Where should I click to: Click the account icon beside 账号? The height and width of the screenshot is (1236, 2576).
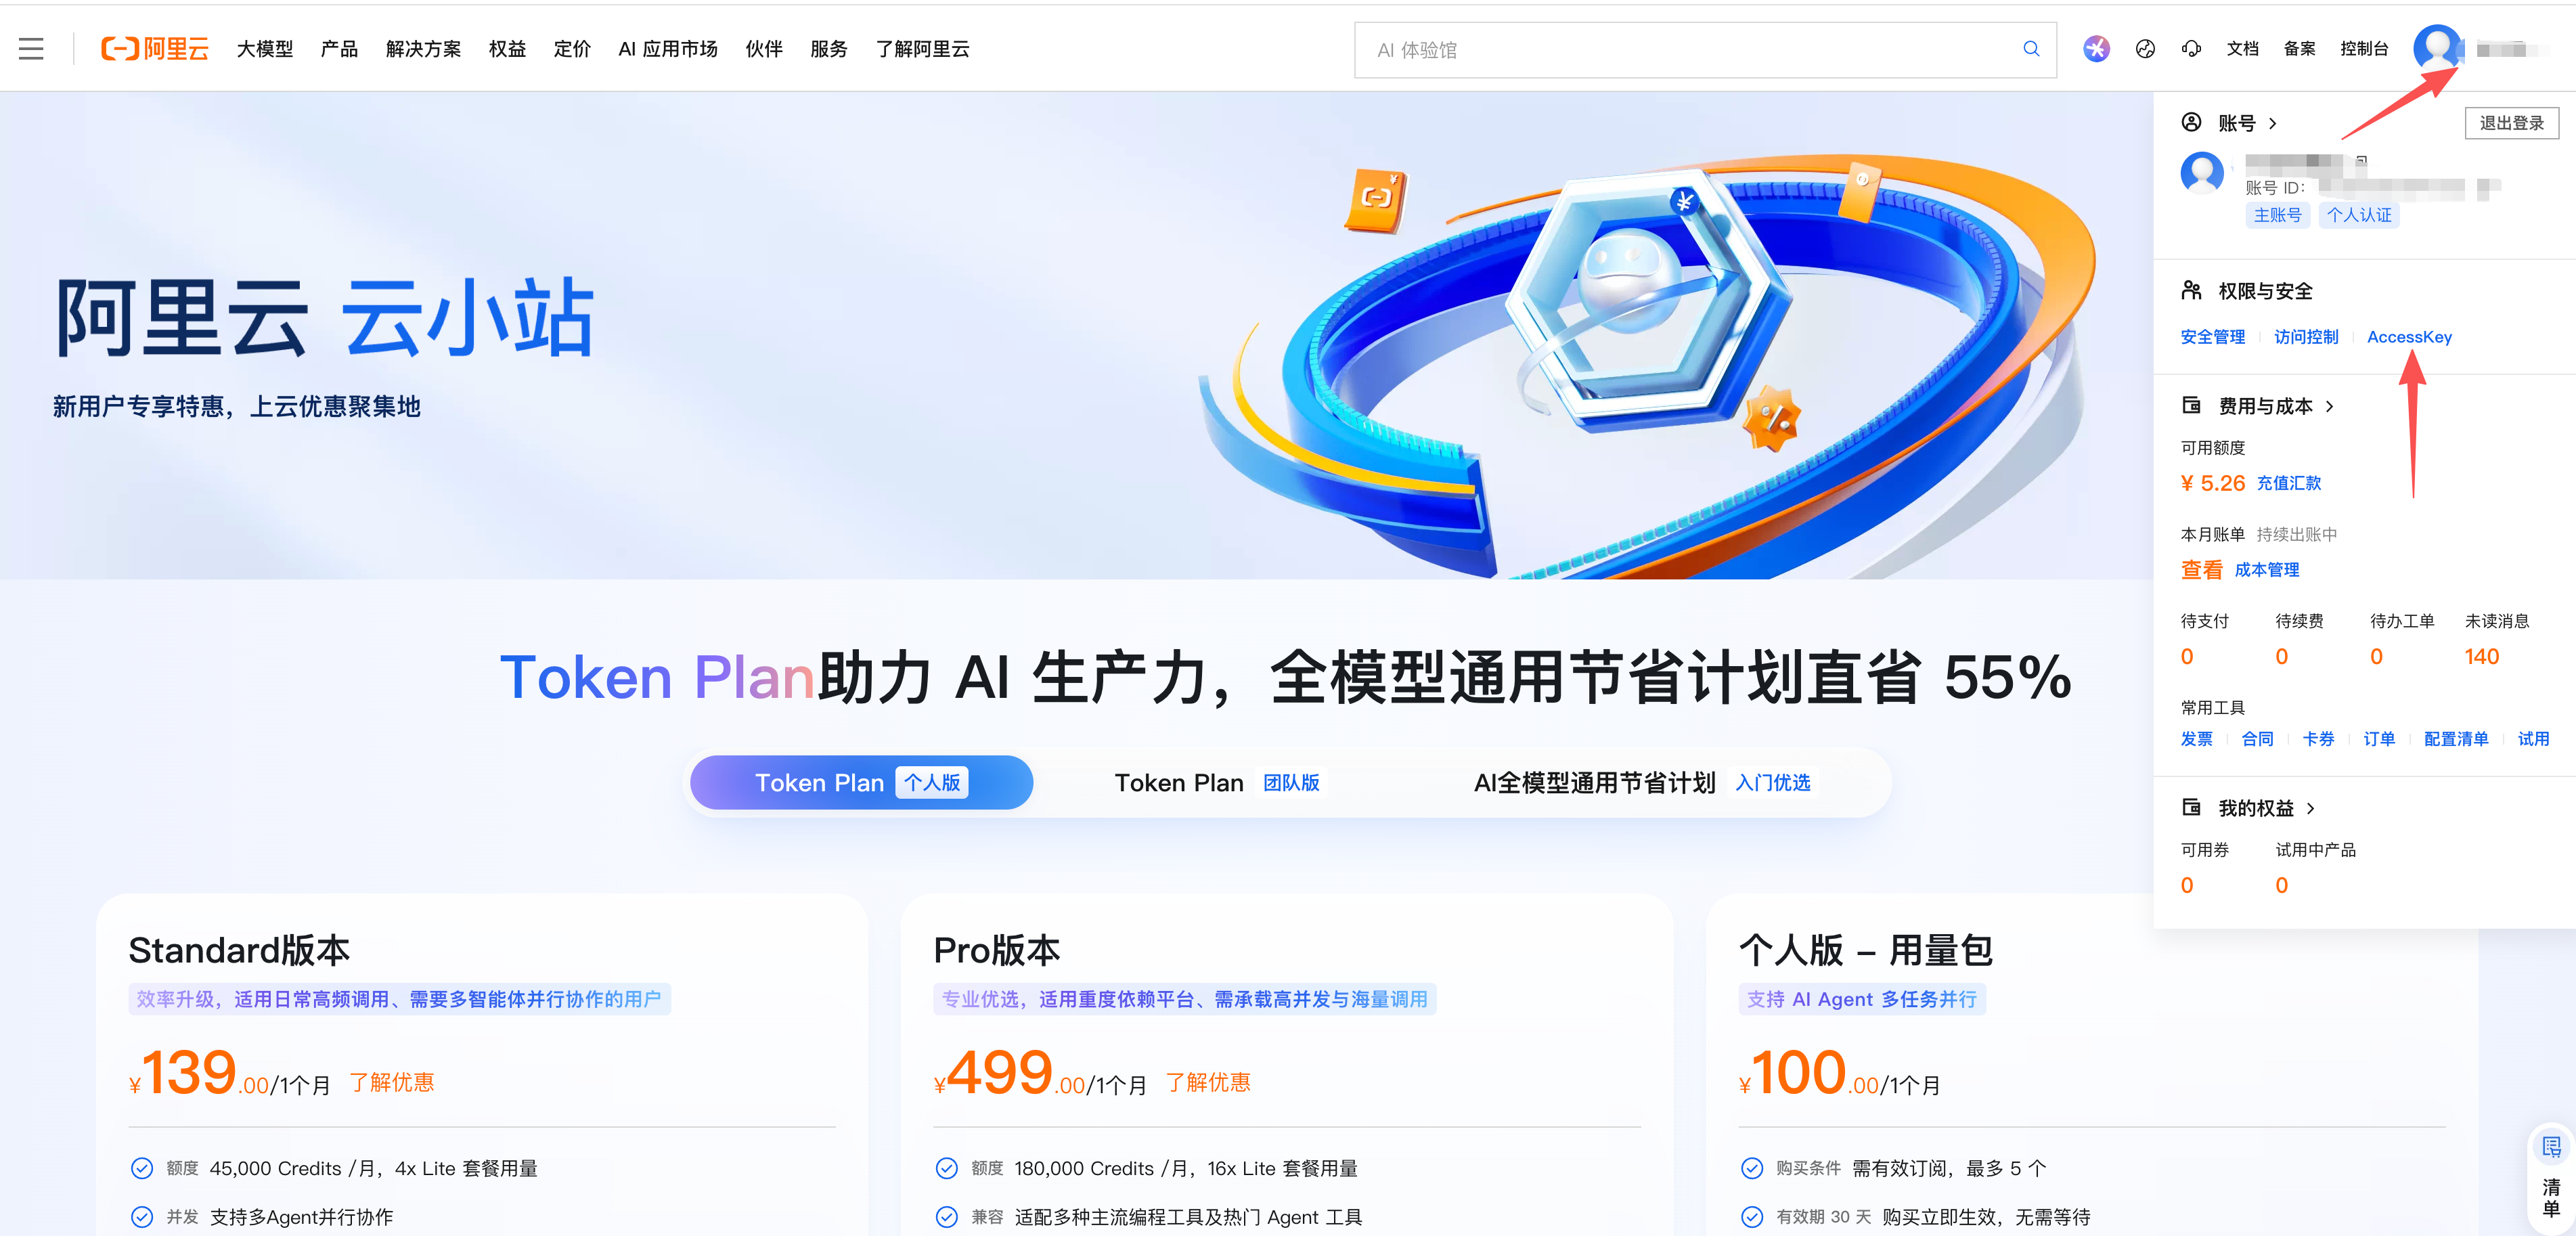tap(2191, 122)
